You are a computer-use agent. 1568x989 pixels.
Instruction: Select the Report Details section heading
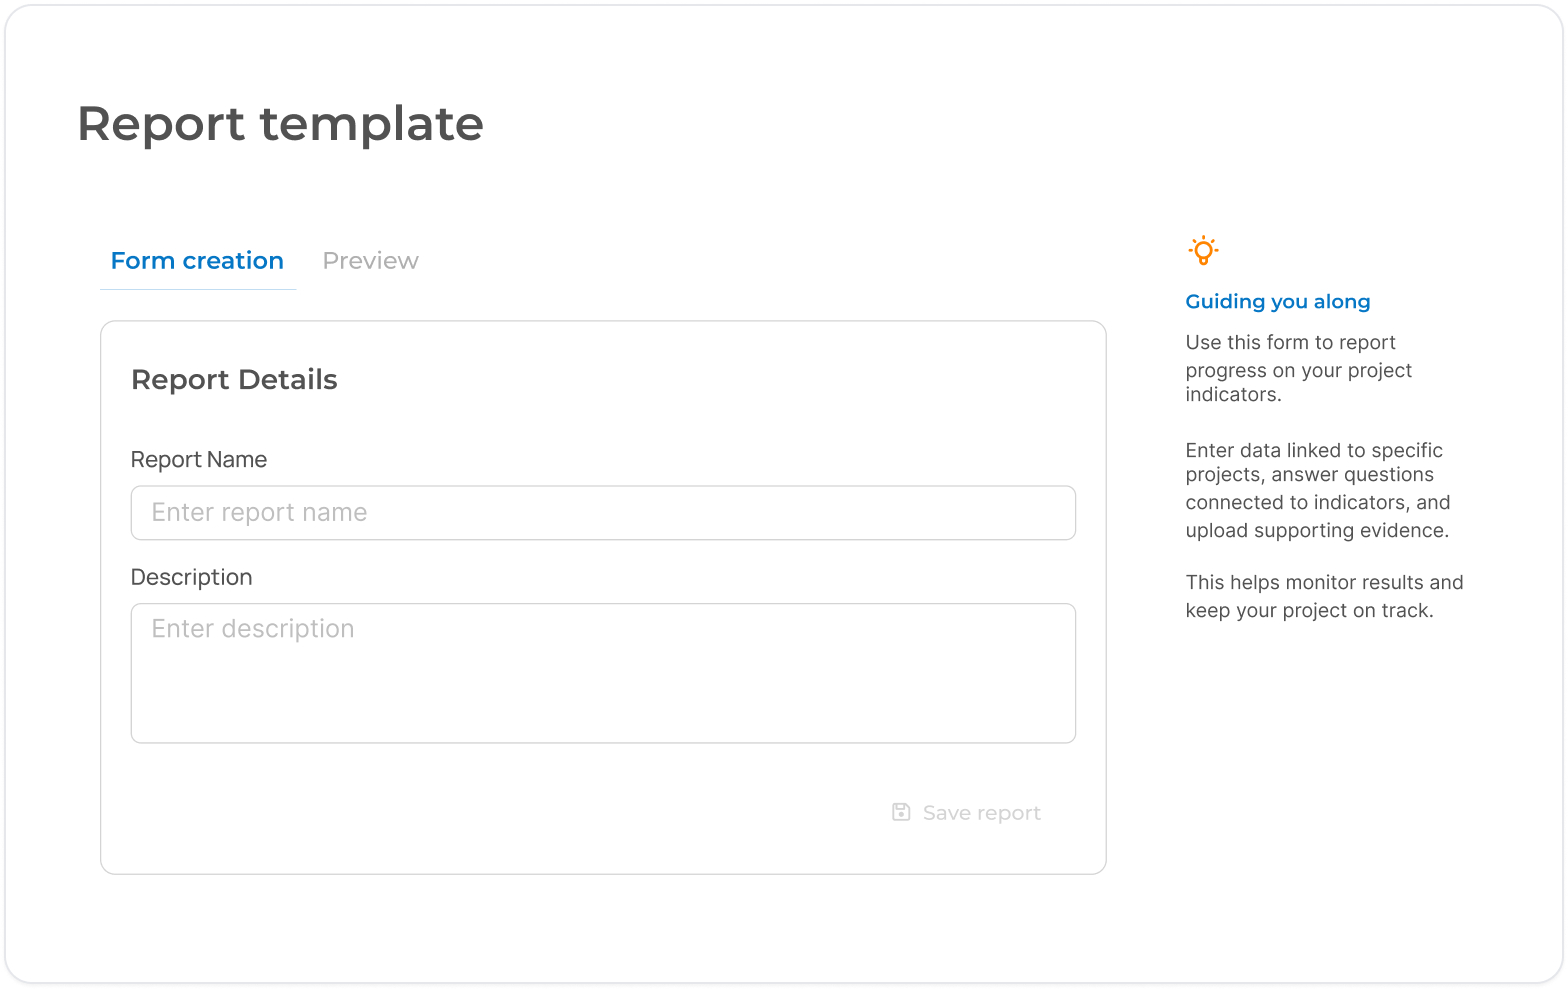tap(234, 380)
